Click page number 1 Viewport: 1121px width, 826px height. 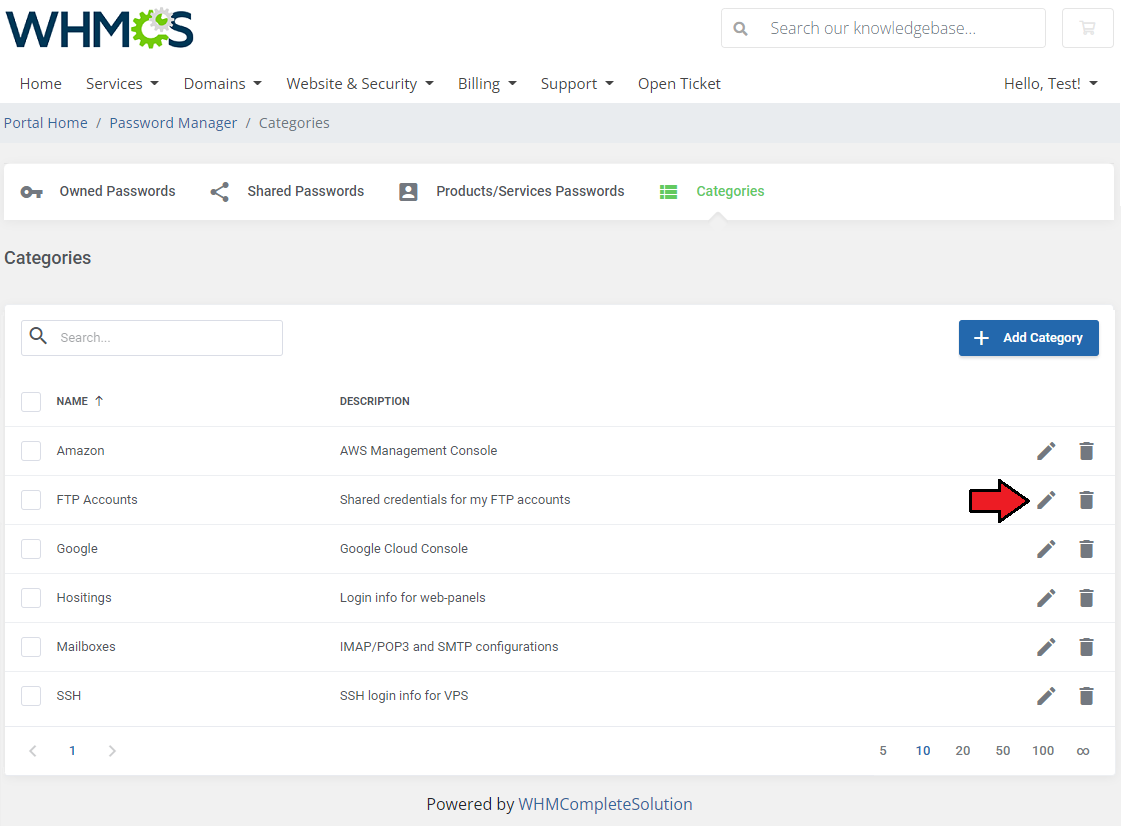[x=72, y=751]
